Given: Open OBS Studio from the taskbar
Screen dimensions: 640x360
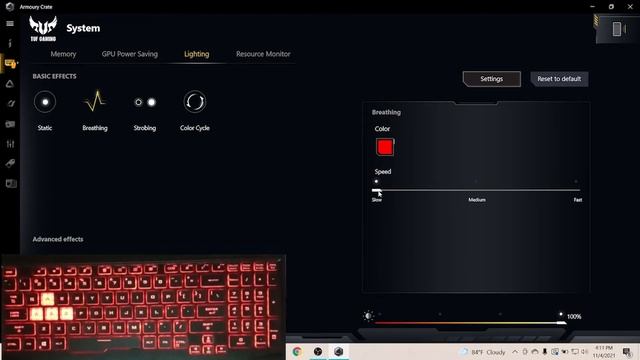Looking at the screenshot, I should tap(318, 351).
